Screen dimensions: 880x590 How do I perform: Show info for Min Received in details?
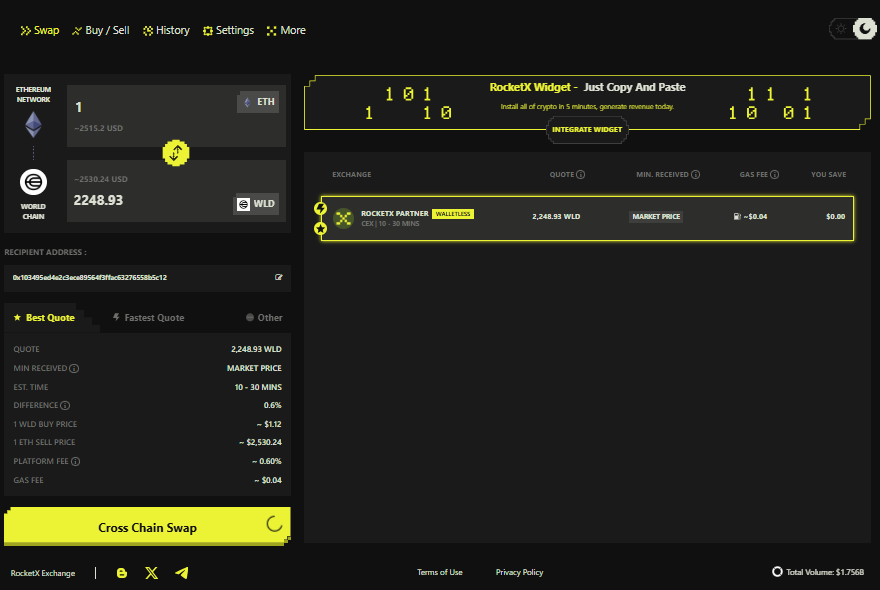click(74, 369)
